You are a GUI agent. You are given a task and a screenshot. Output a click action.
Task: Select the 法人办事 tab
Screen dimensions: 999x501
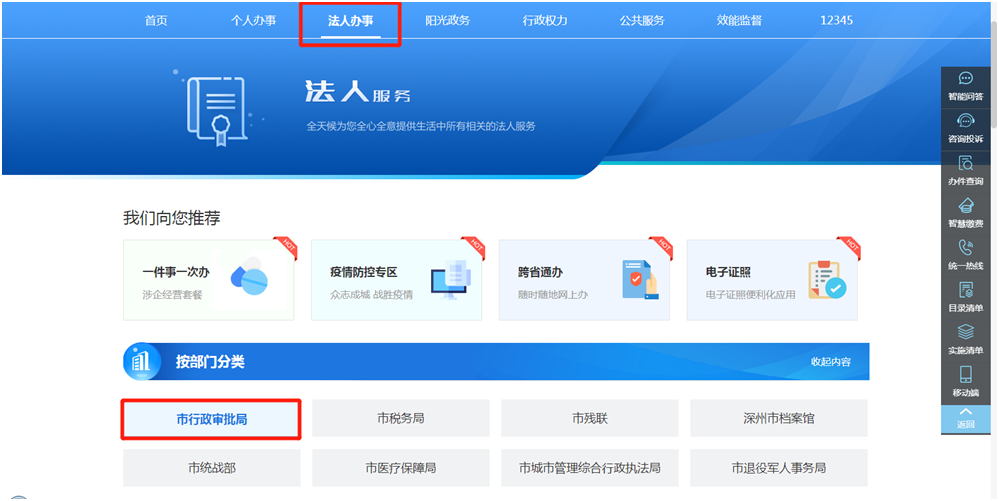click(350, 20)
